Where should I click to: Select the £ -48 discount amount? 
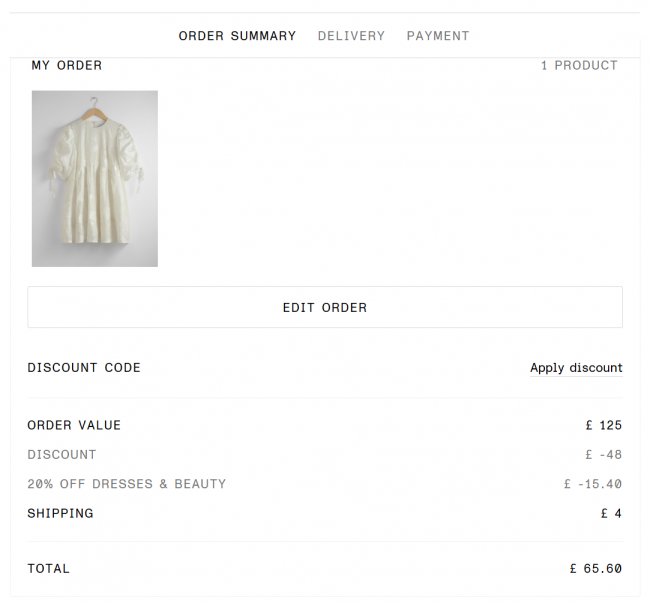(x=604, y=455)
